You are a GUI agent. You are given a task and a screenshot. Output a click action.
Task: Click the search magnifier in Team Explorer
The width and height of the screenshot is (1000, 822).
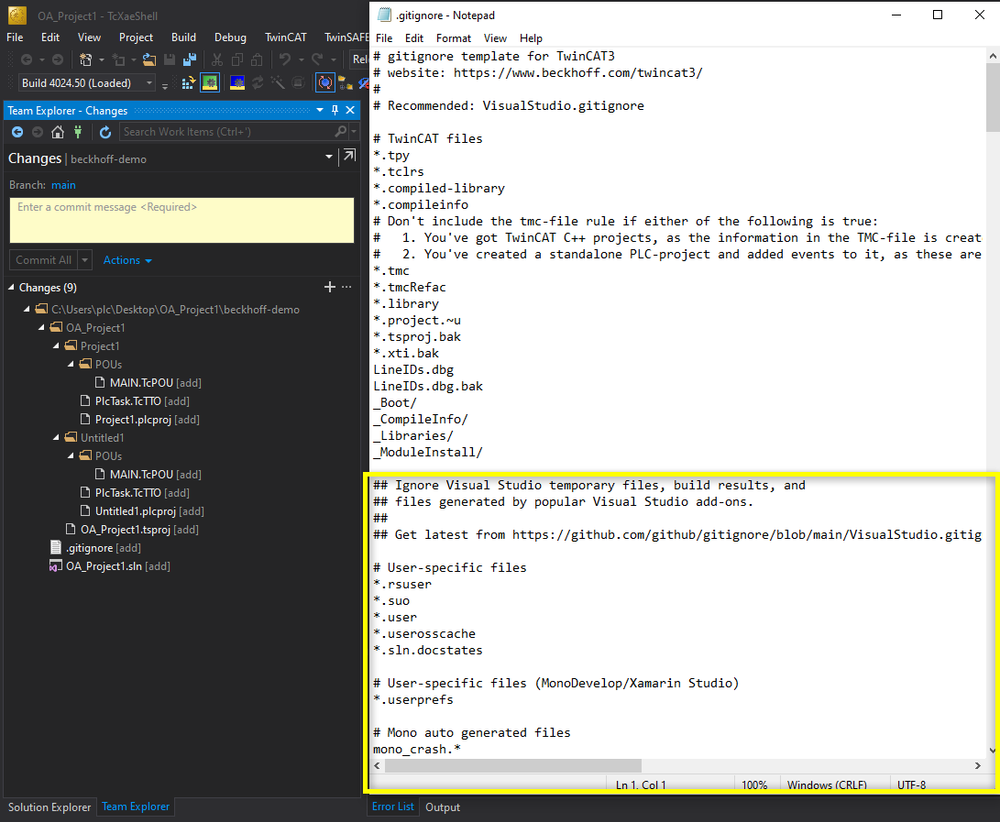(341, 131)
